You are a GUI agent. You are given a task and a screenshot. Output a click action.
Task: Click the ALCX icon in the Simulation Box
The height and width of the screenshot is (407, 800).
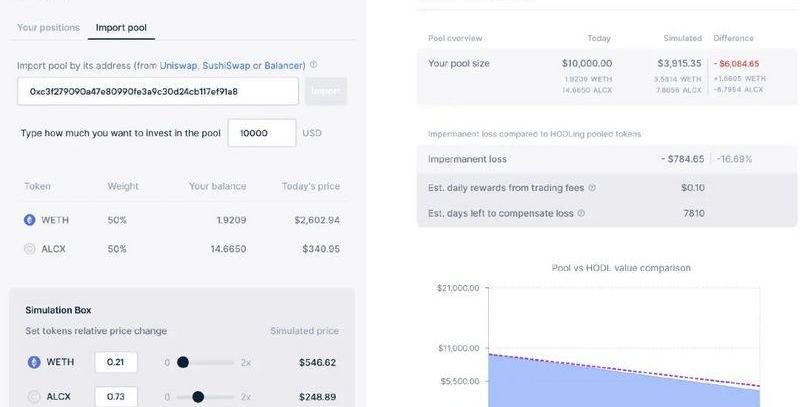34,397
